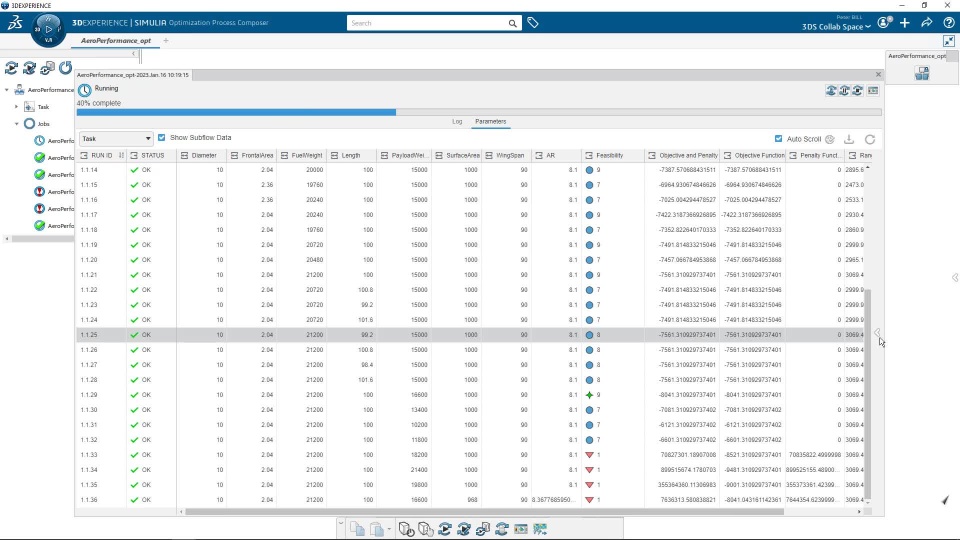
Task: Click the tag icon beside search
Action: [533, 23]
